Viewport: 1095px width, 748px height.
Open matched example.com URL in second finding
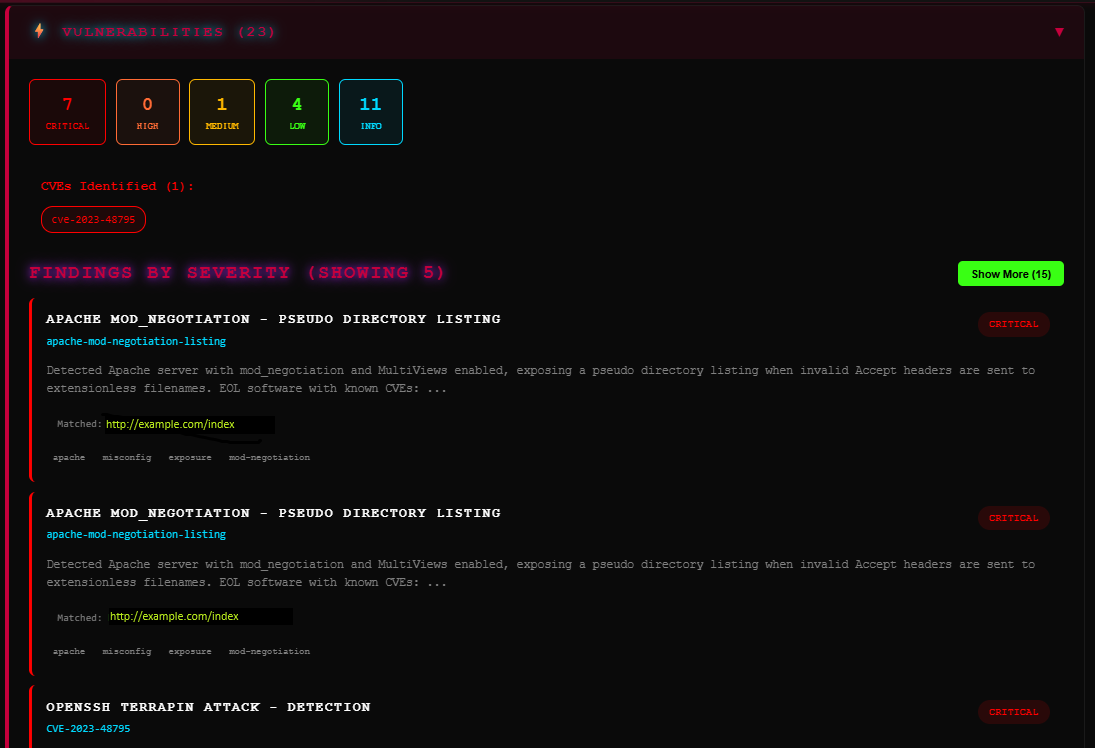click(x=174, y=616)
